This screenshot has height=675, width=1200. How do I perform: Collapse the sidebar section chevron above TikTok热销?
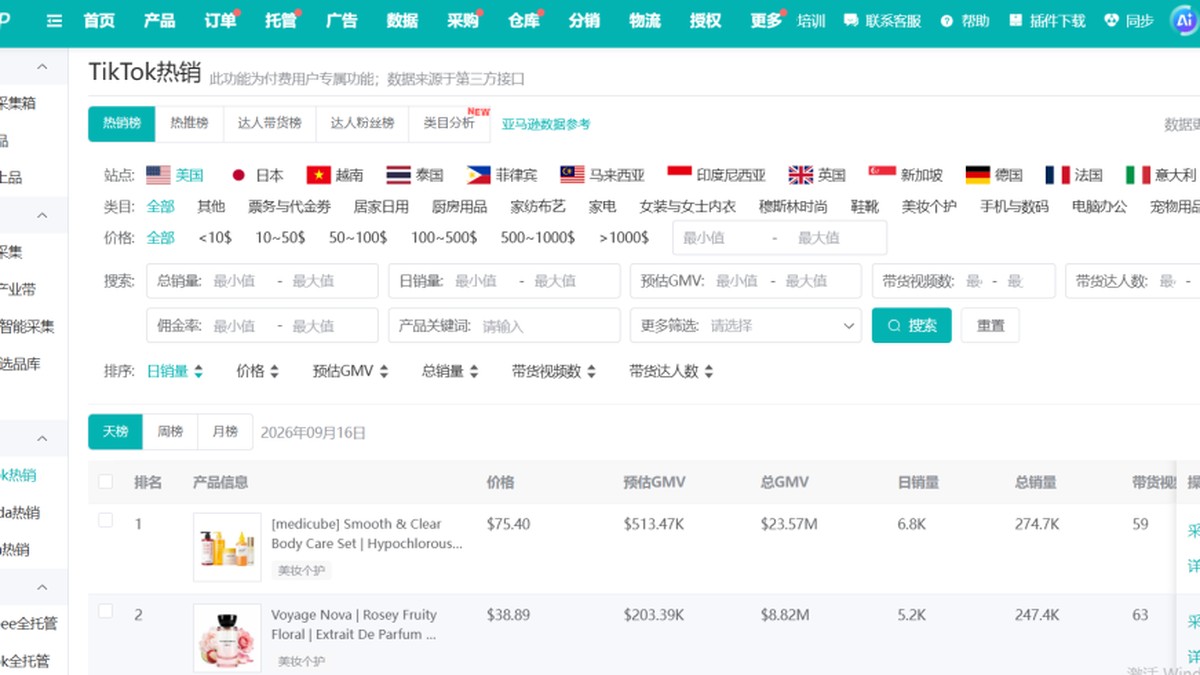(x=42, y=438)
